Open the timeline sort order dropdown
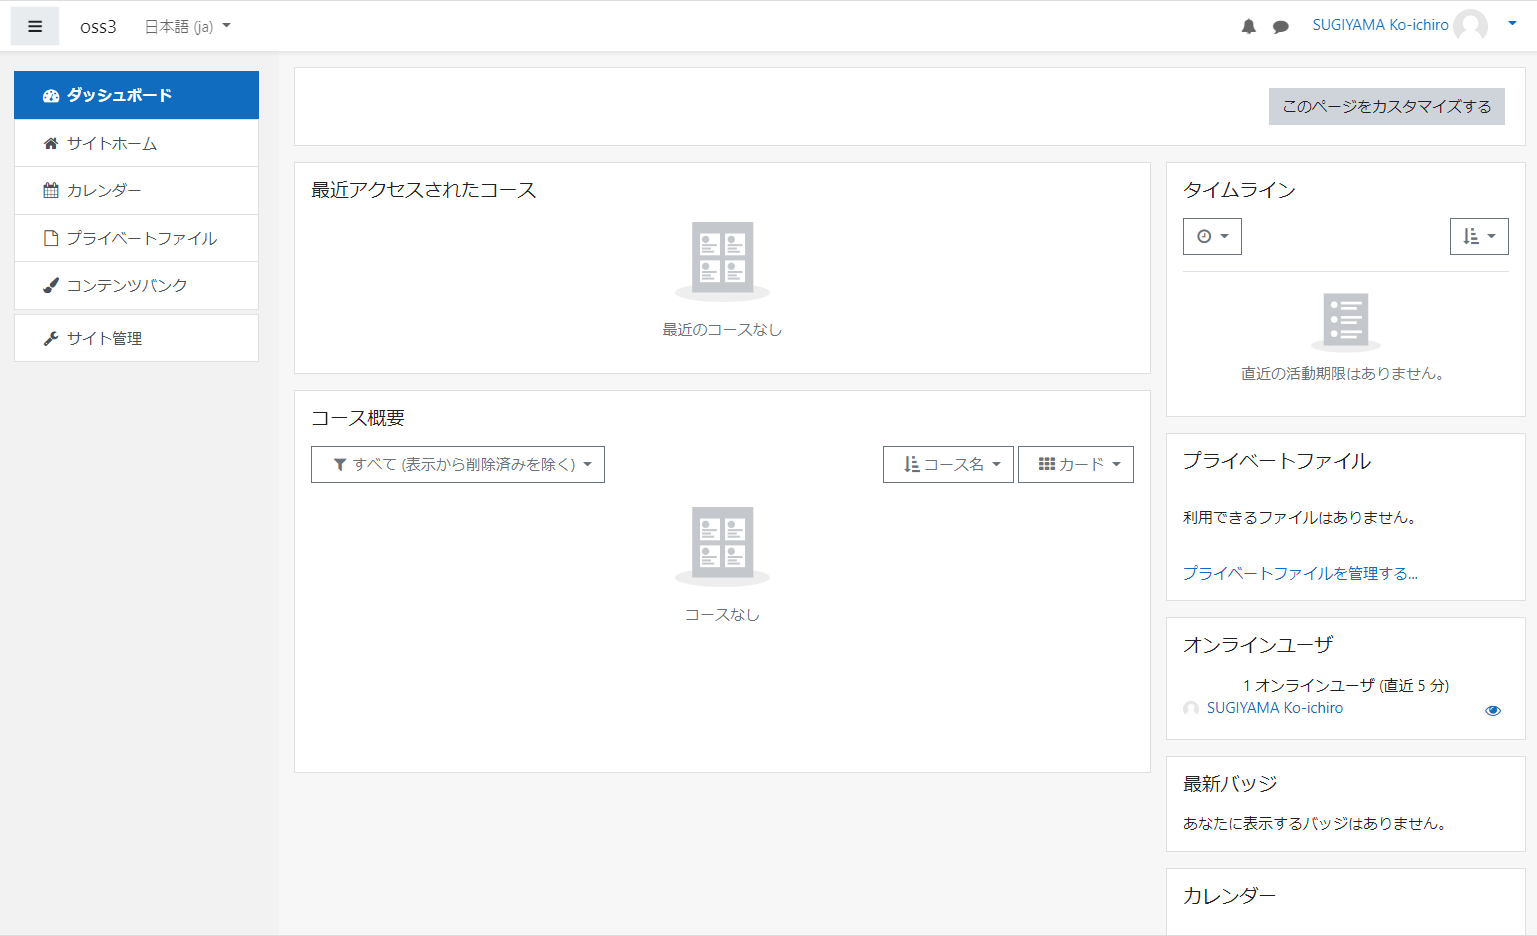Image resolution: width=1537 pixels, height=936 pixels. point(1478,237)
